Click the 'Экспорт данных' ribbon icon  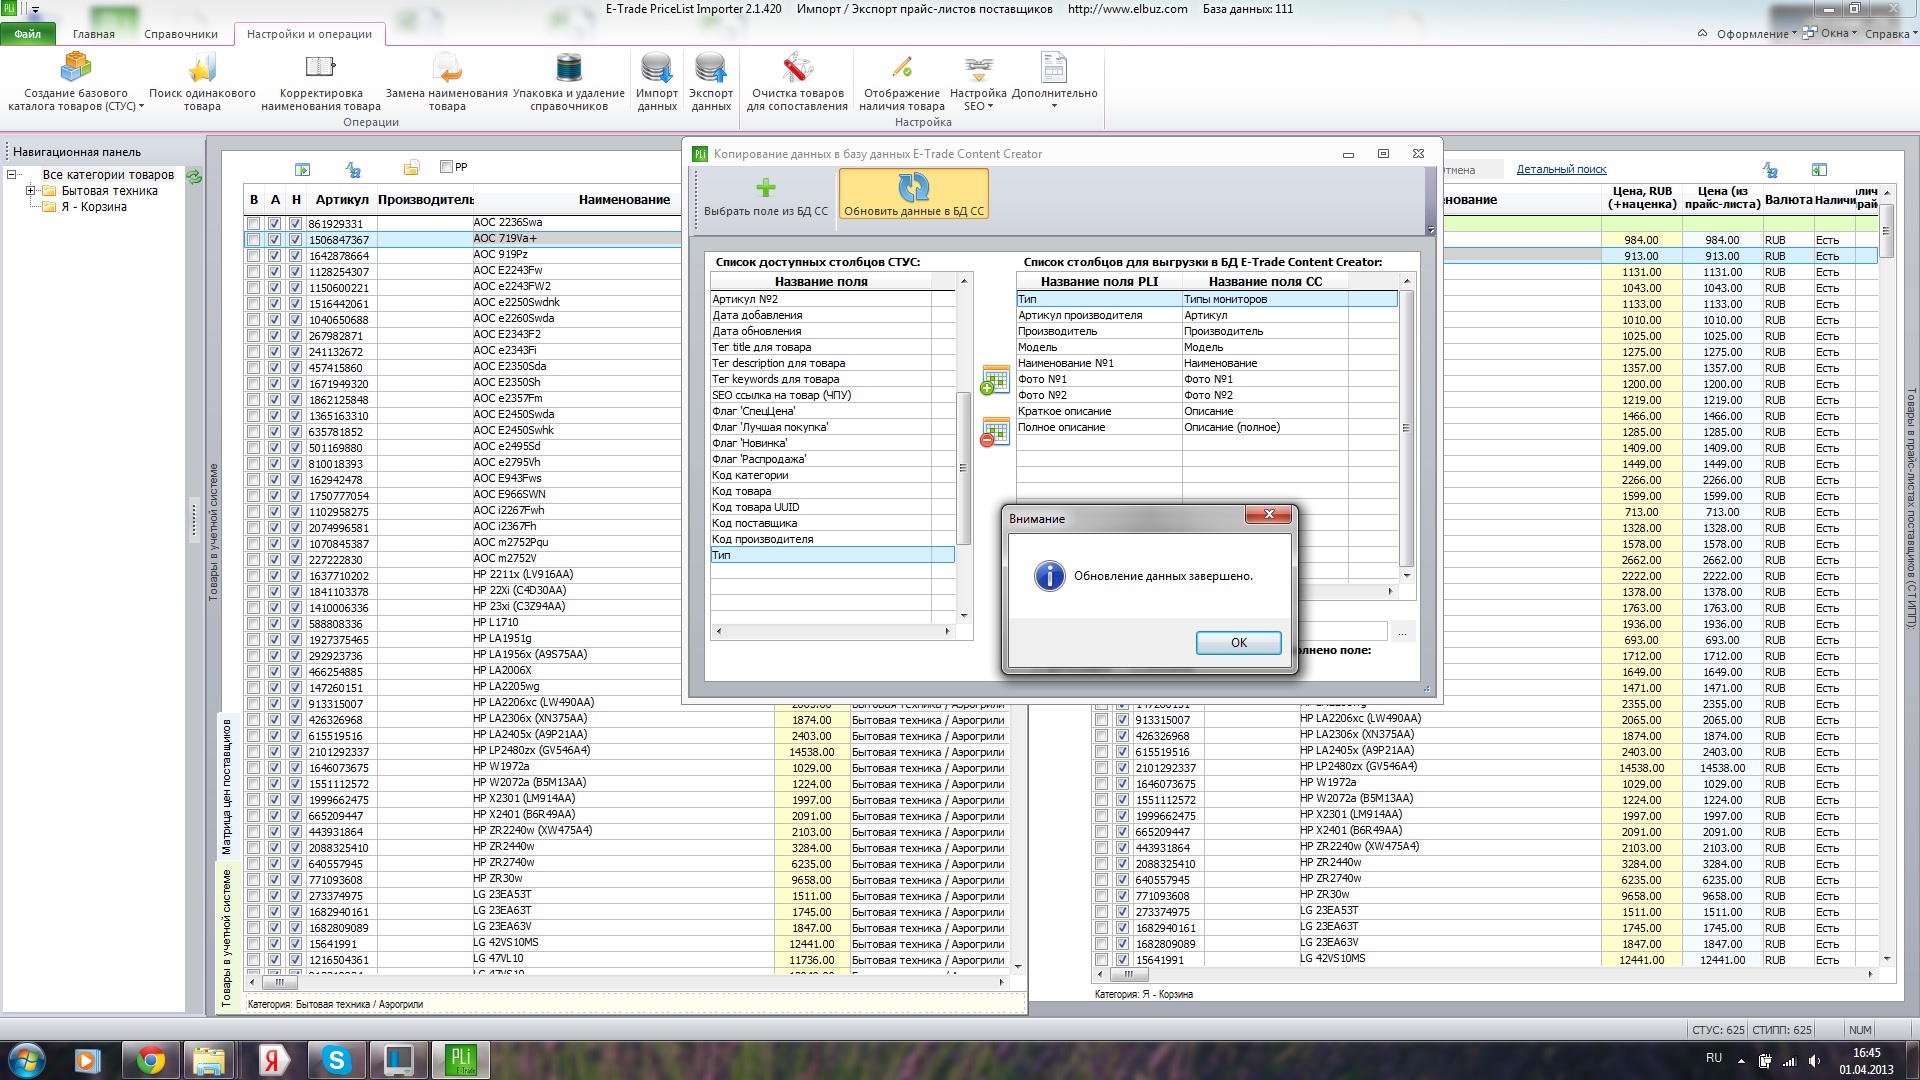(x=711, y=81)
